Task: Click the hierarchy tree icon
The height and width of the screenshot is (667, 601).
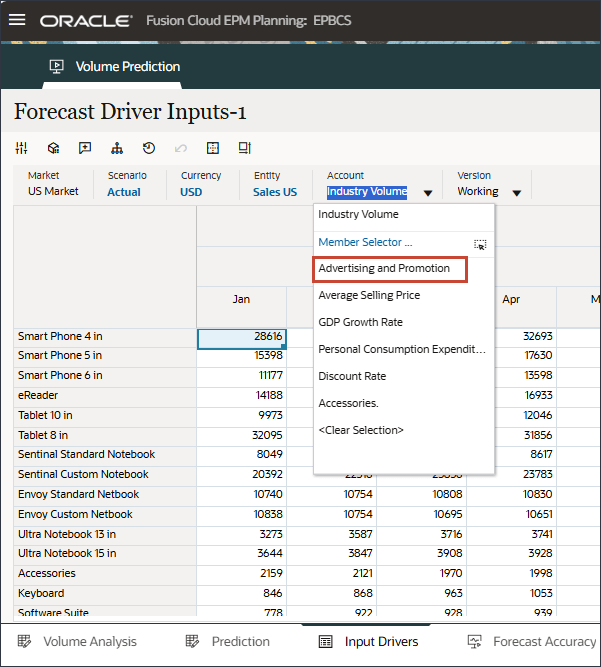Action: [117, 148]
